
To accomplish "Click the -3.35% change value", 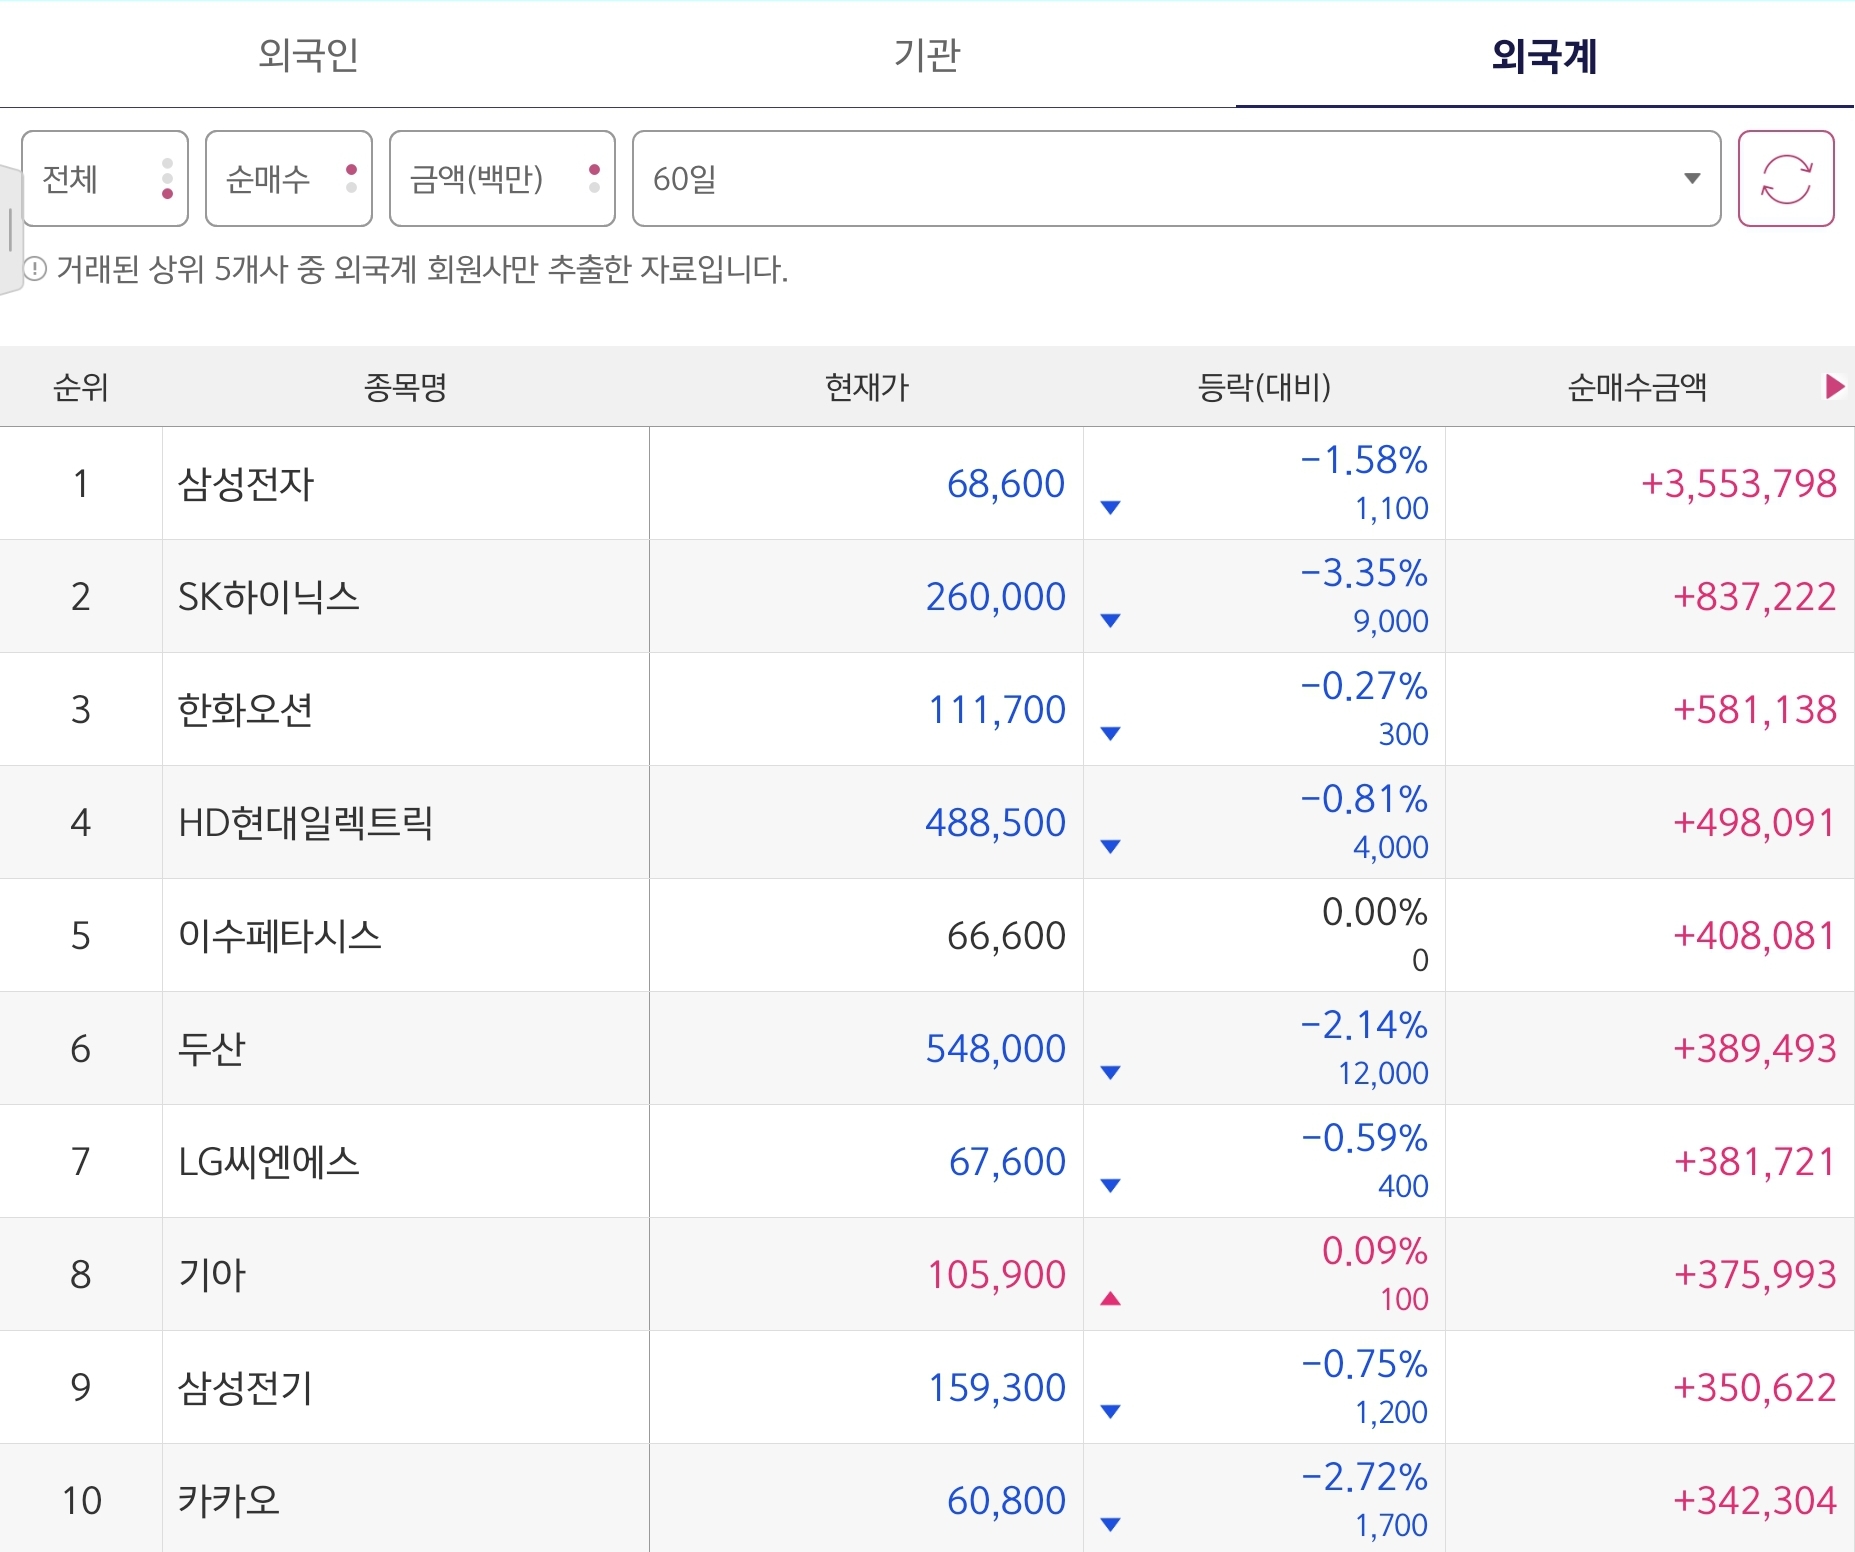I will [1364, 573].
